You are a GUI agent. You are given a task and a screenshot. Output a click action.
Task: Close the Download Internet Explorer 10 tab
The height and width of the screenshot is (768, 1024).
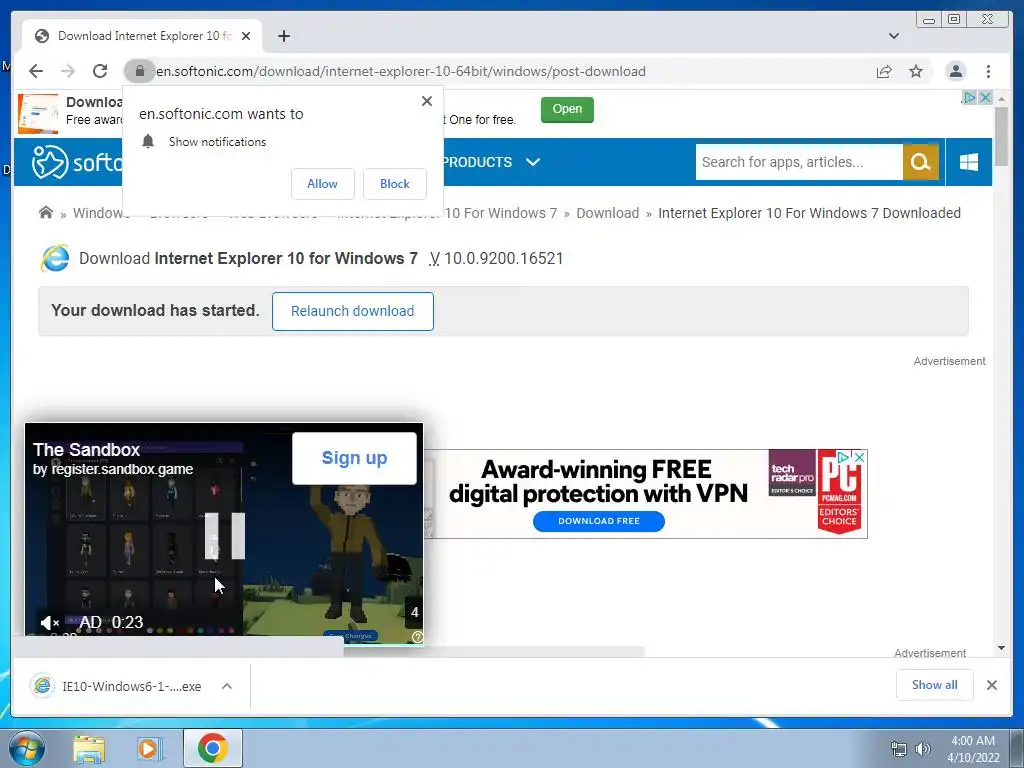pos(246,36)
